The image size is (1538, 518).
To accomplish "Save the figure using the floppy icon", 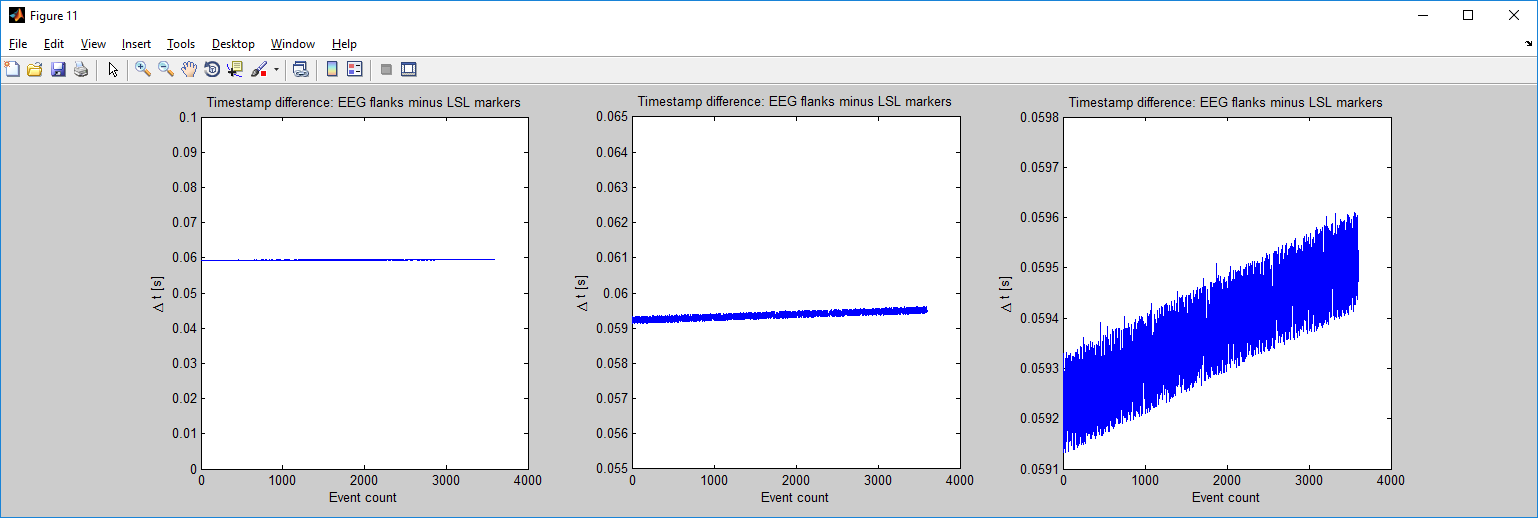I will 57,69.
